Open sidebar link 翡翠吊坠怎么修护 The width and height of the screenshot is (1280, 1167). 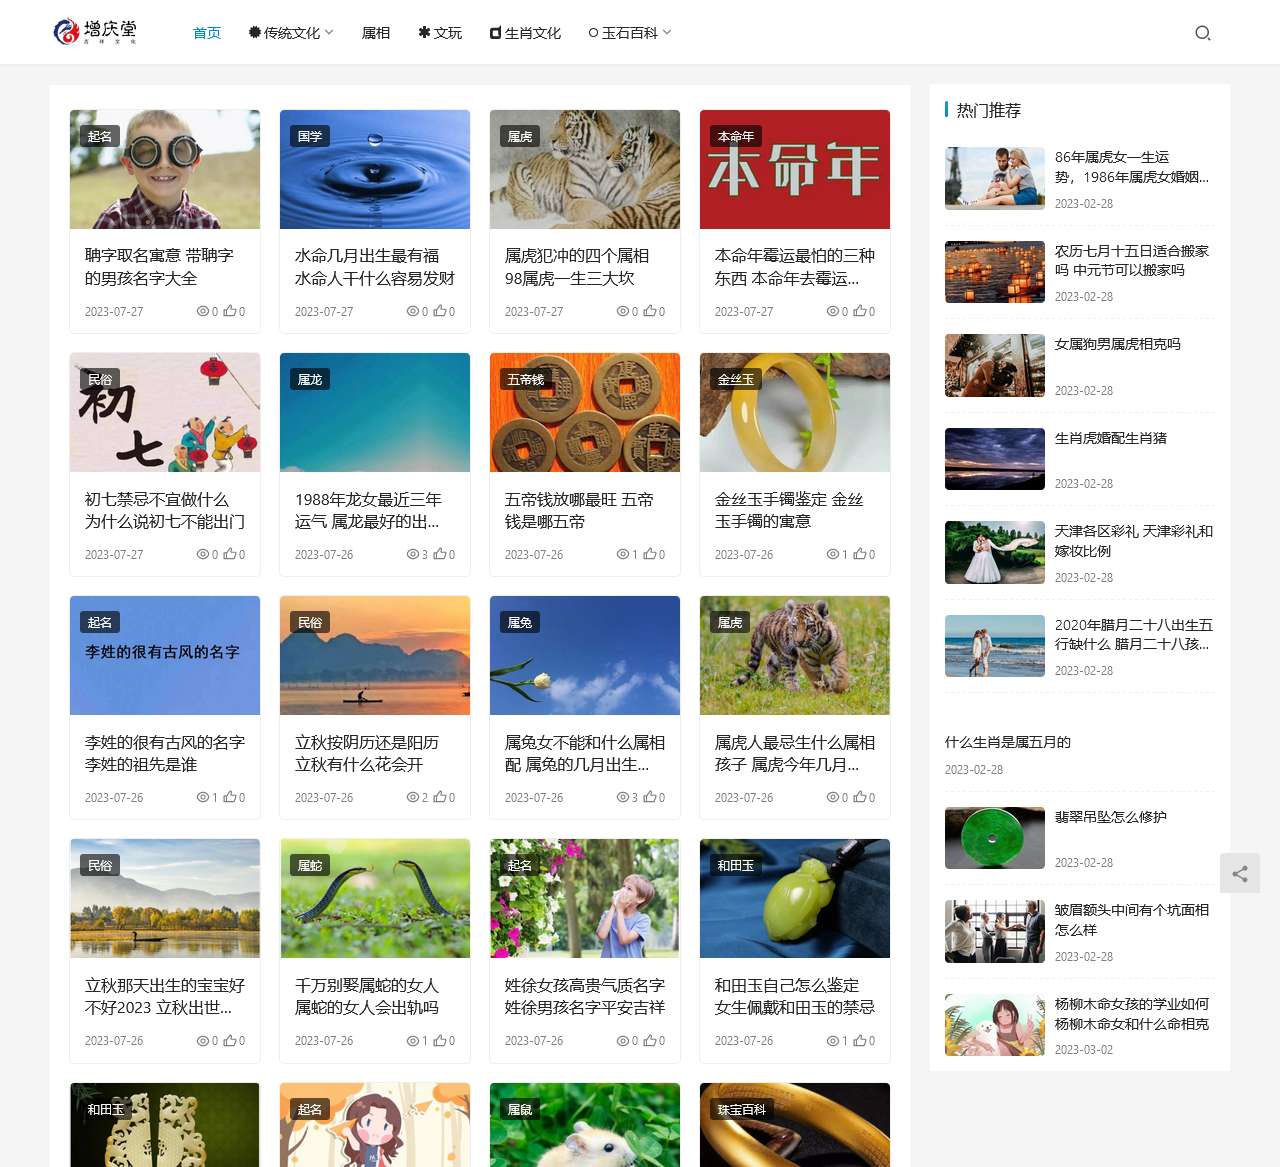[x=1111, y=817]
